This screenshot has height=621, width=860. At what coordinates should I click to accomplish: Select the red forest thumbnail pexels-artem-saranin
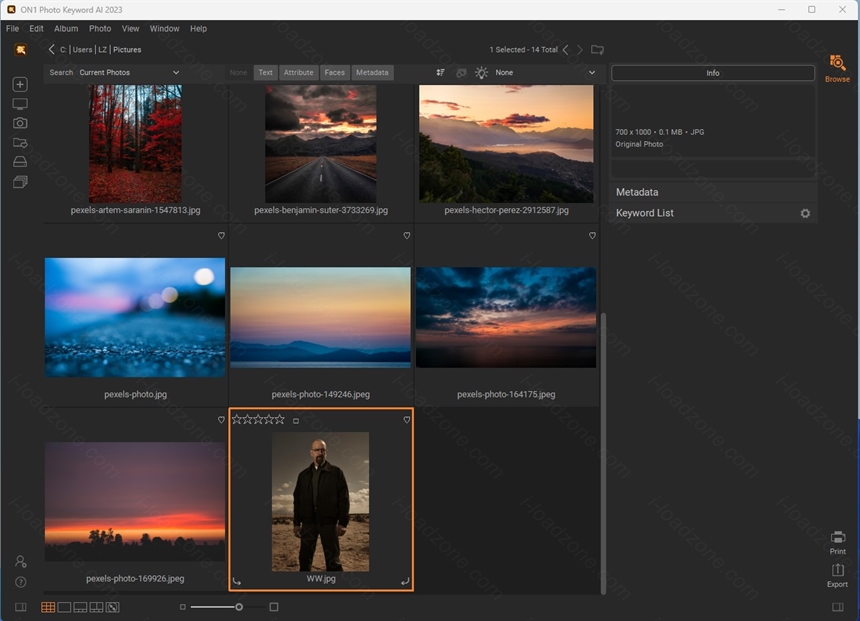pyautogui.click(x=135, y=144)
